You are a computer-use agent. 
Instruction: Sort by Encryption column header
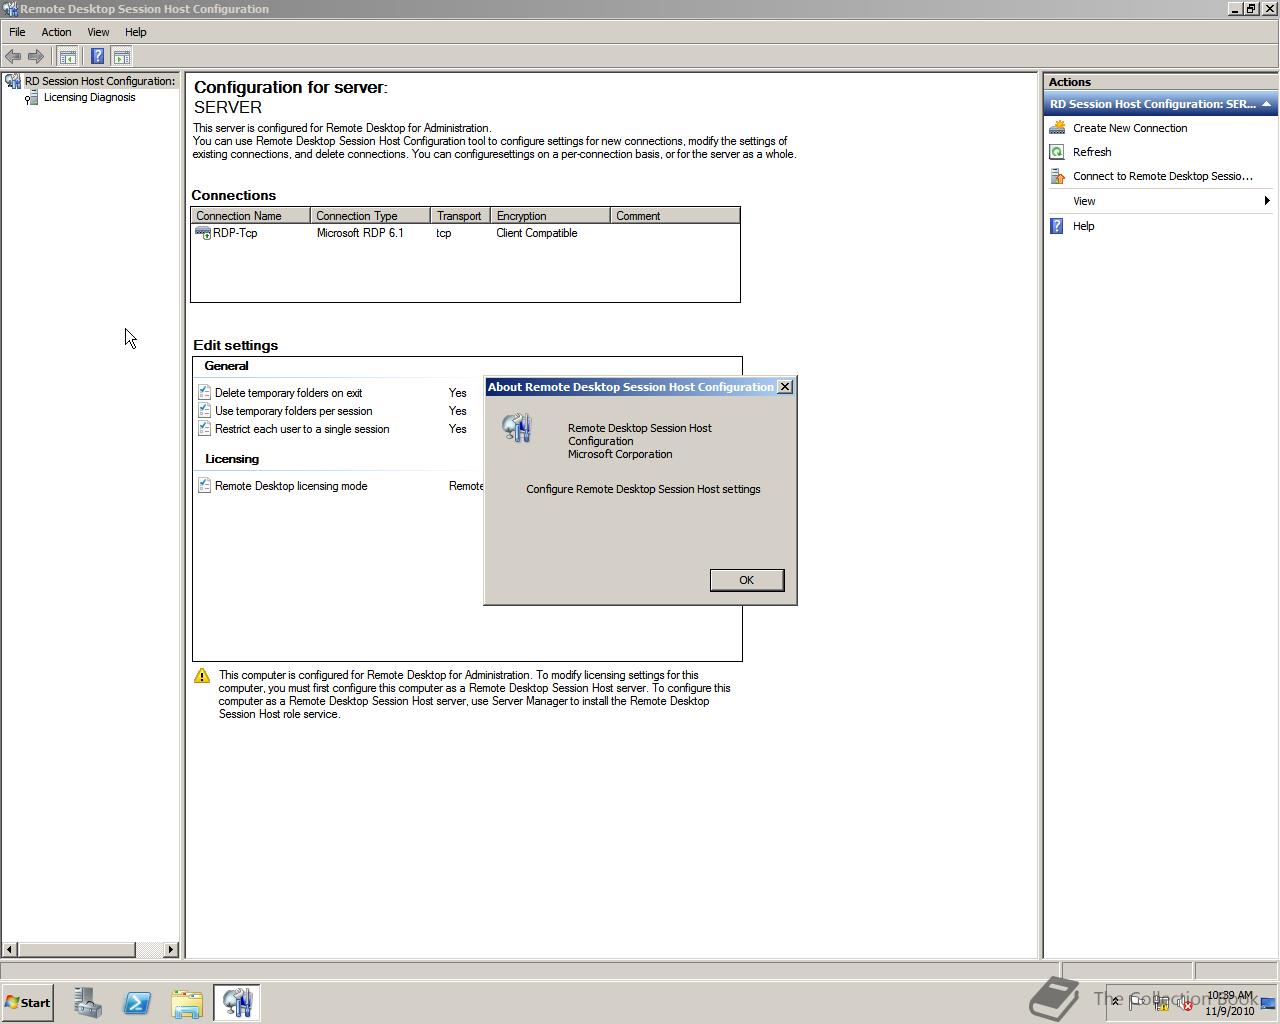click(550, 216)
